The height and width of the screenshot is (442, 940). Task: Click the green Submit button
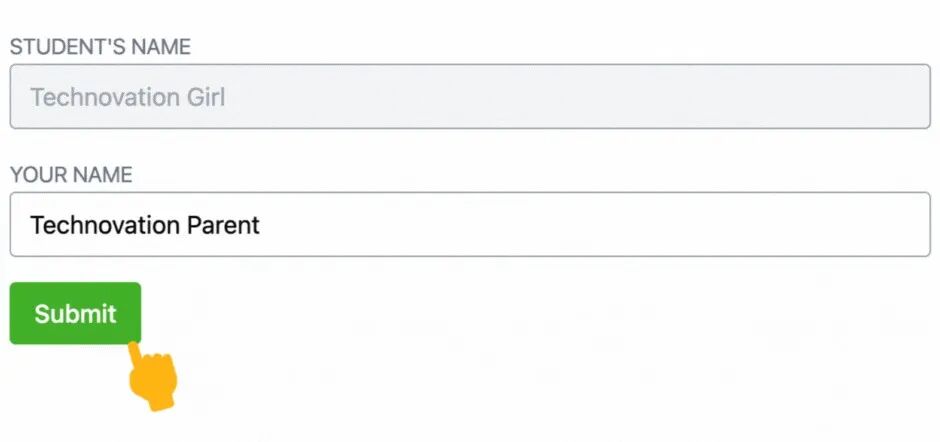(x=75, y=313)
